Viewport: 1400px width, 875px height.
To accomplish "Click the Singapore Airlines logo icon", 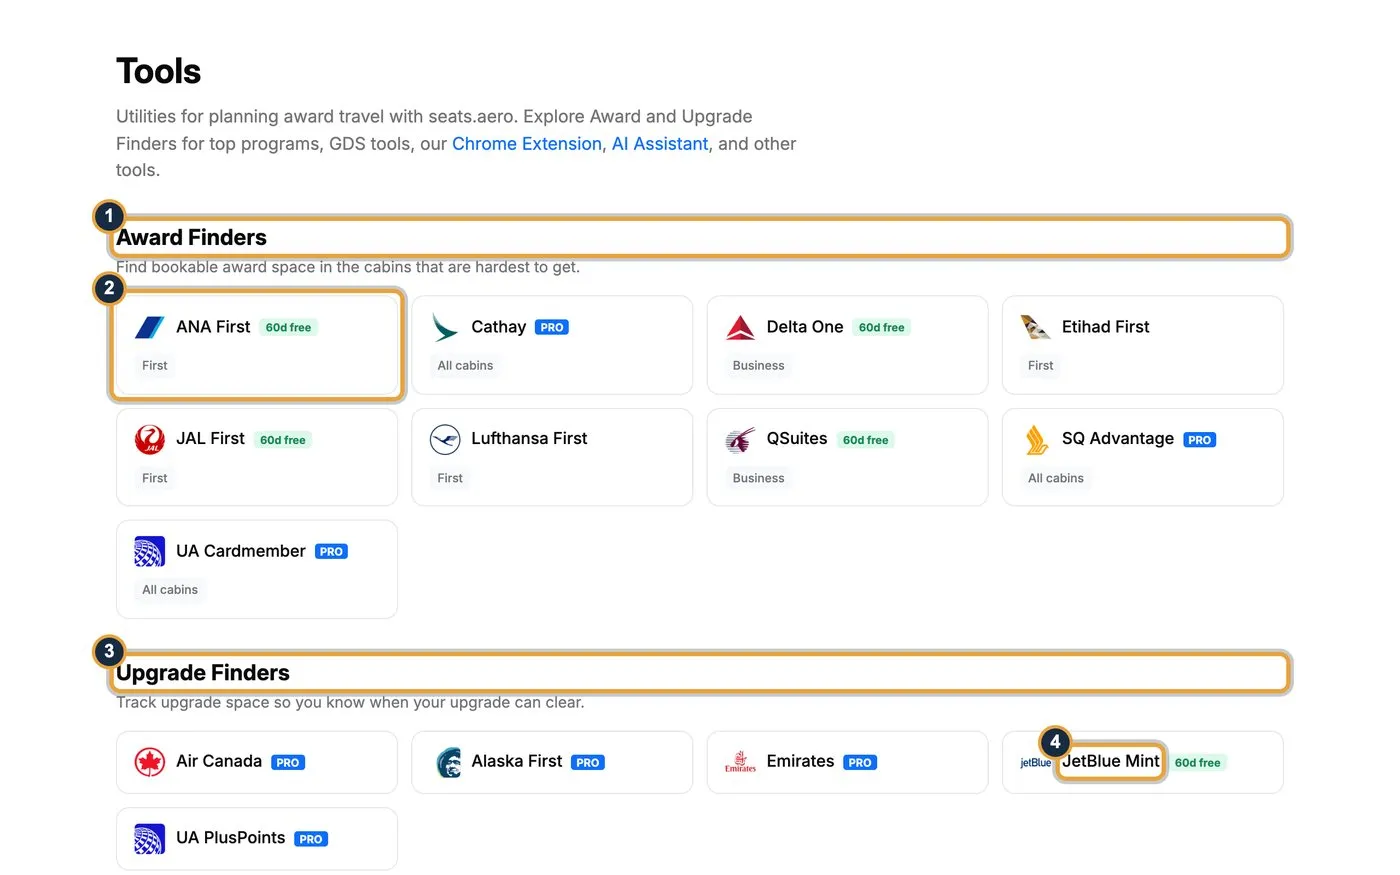I will [1036, 439].
